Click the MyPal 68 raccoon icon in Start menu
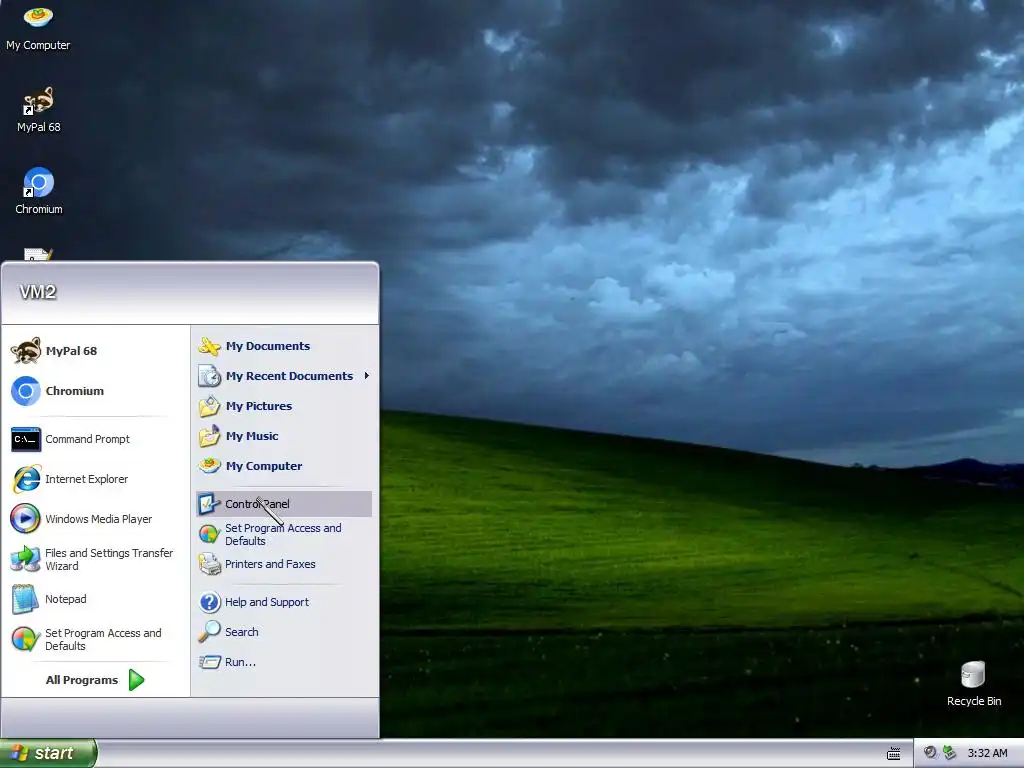 [26, 351]
